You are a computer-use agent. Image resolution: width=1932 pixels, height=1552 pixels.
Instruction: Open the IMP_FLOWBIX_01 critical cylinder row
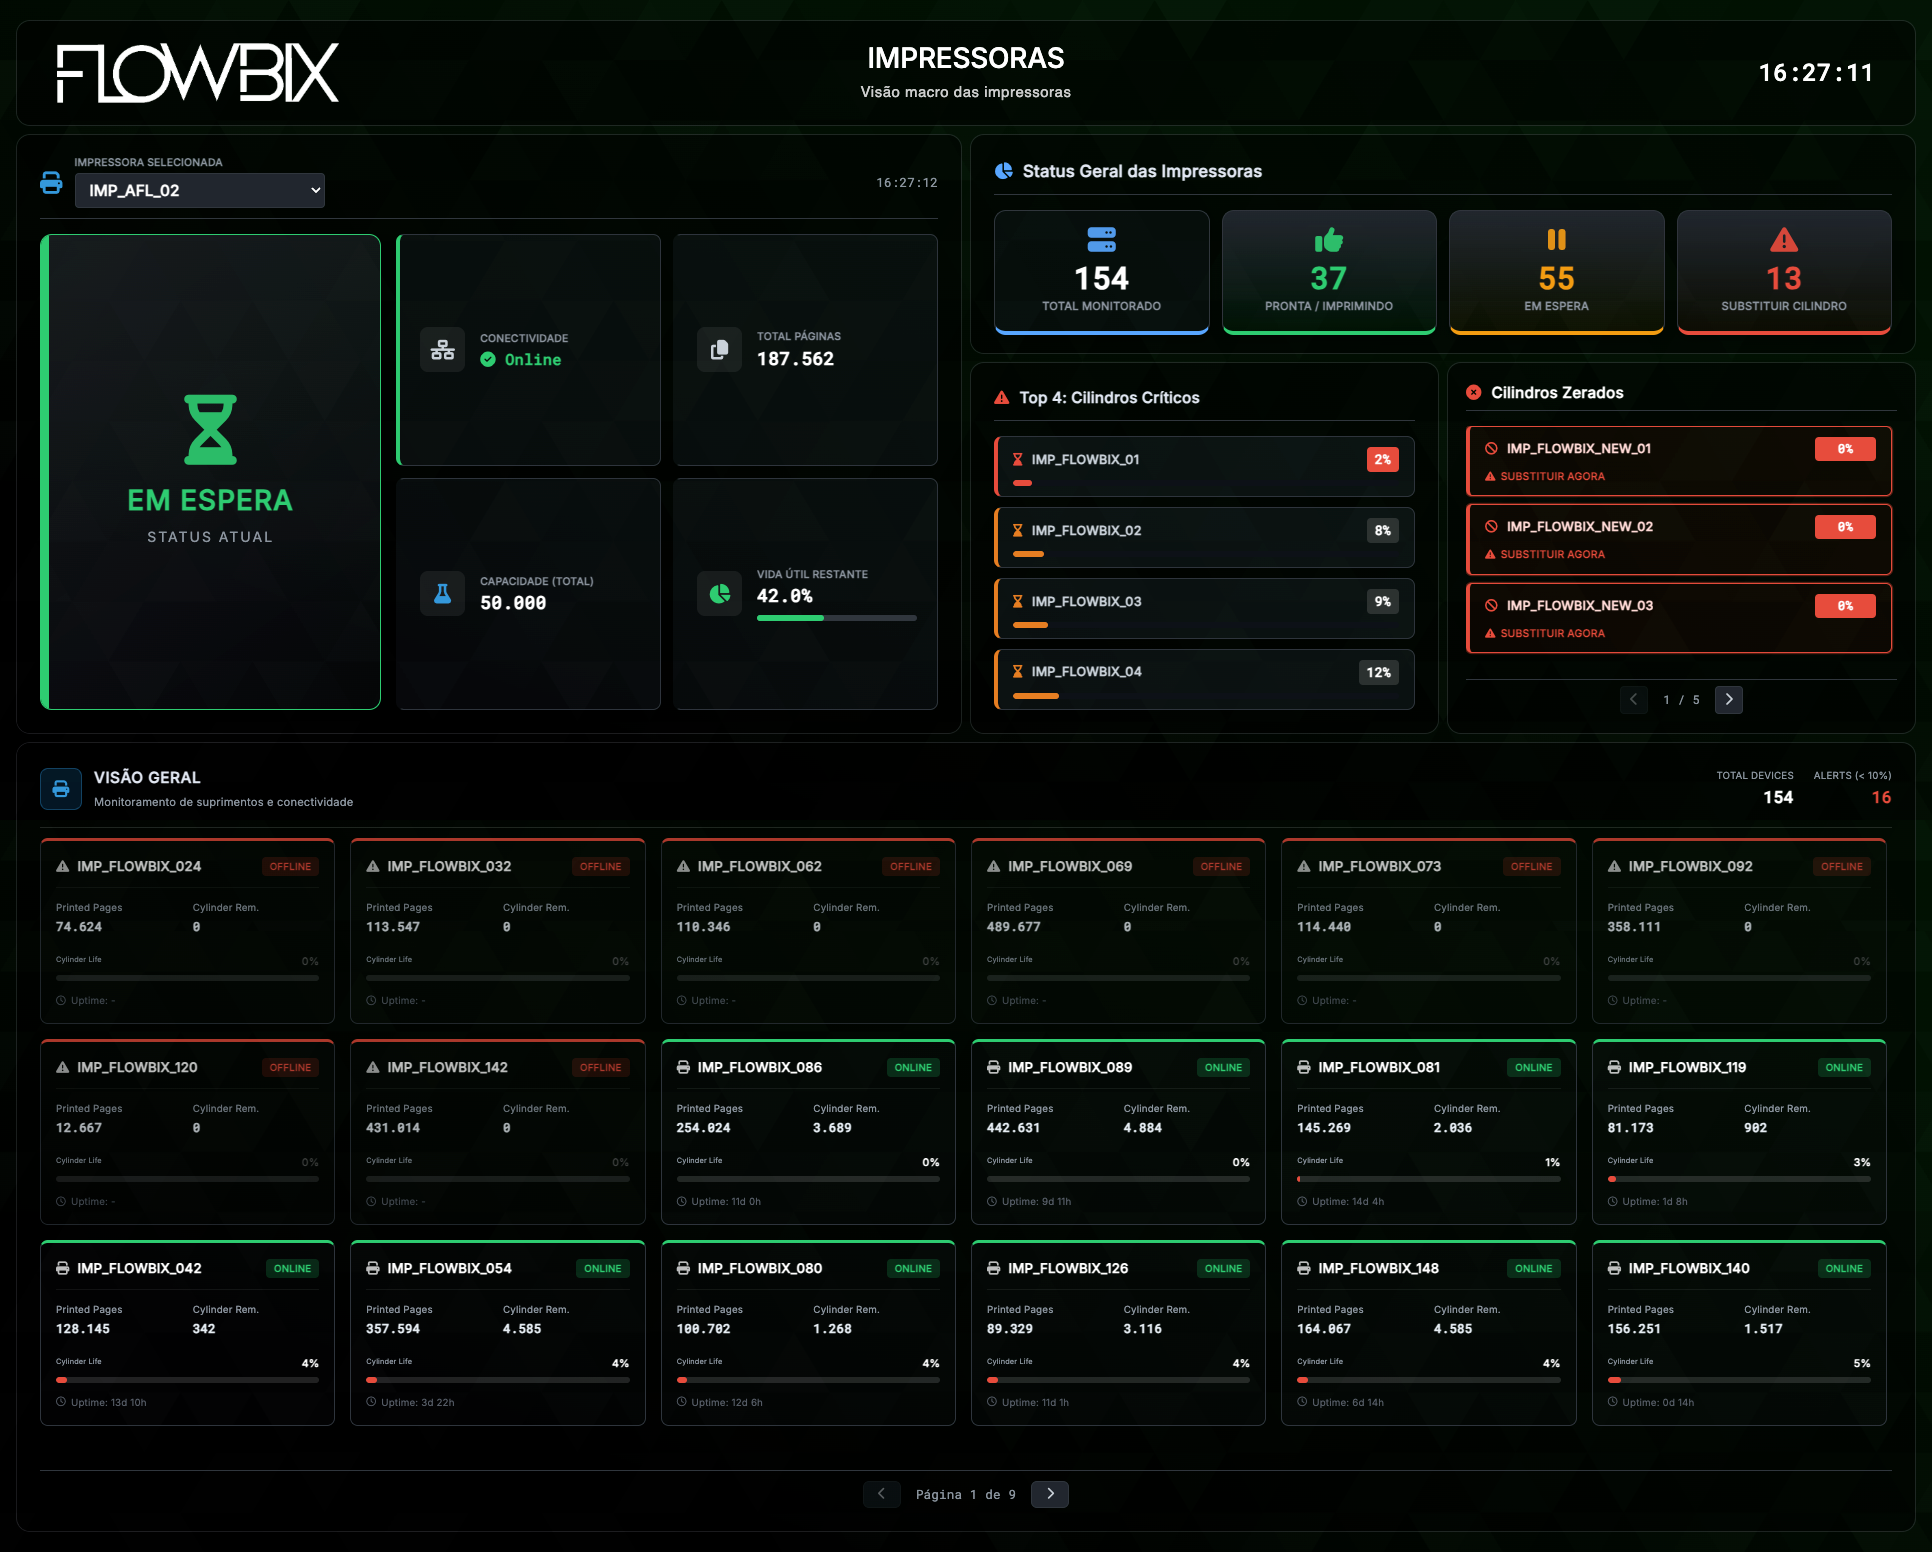tap(1204, 466)
